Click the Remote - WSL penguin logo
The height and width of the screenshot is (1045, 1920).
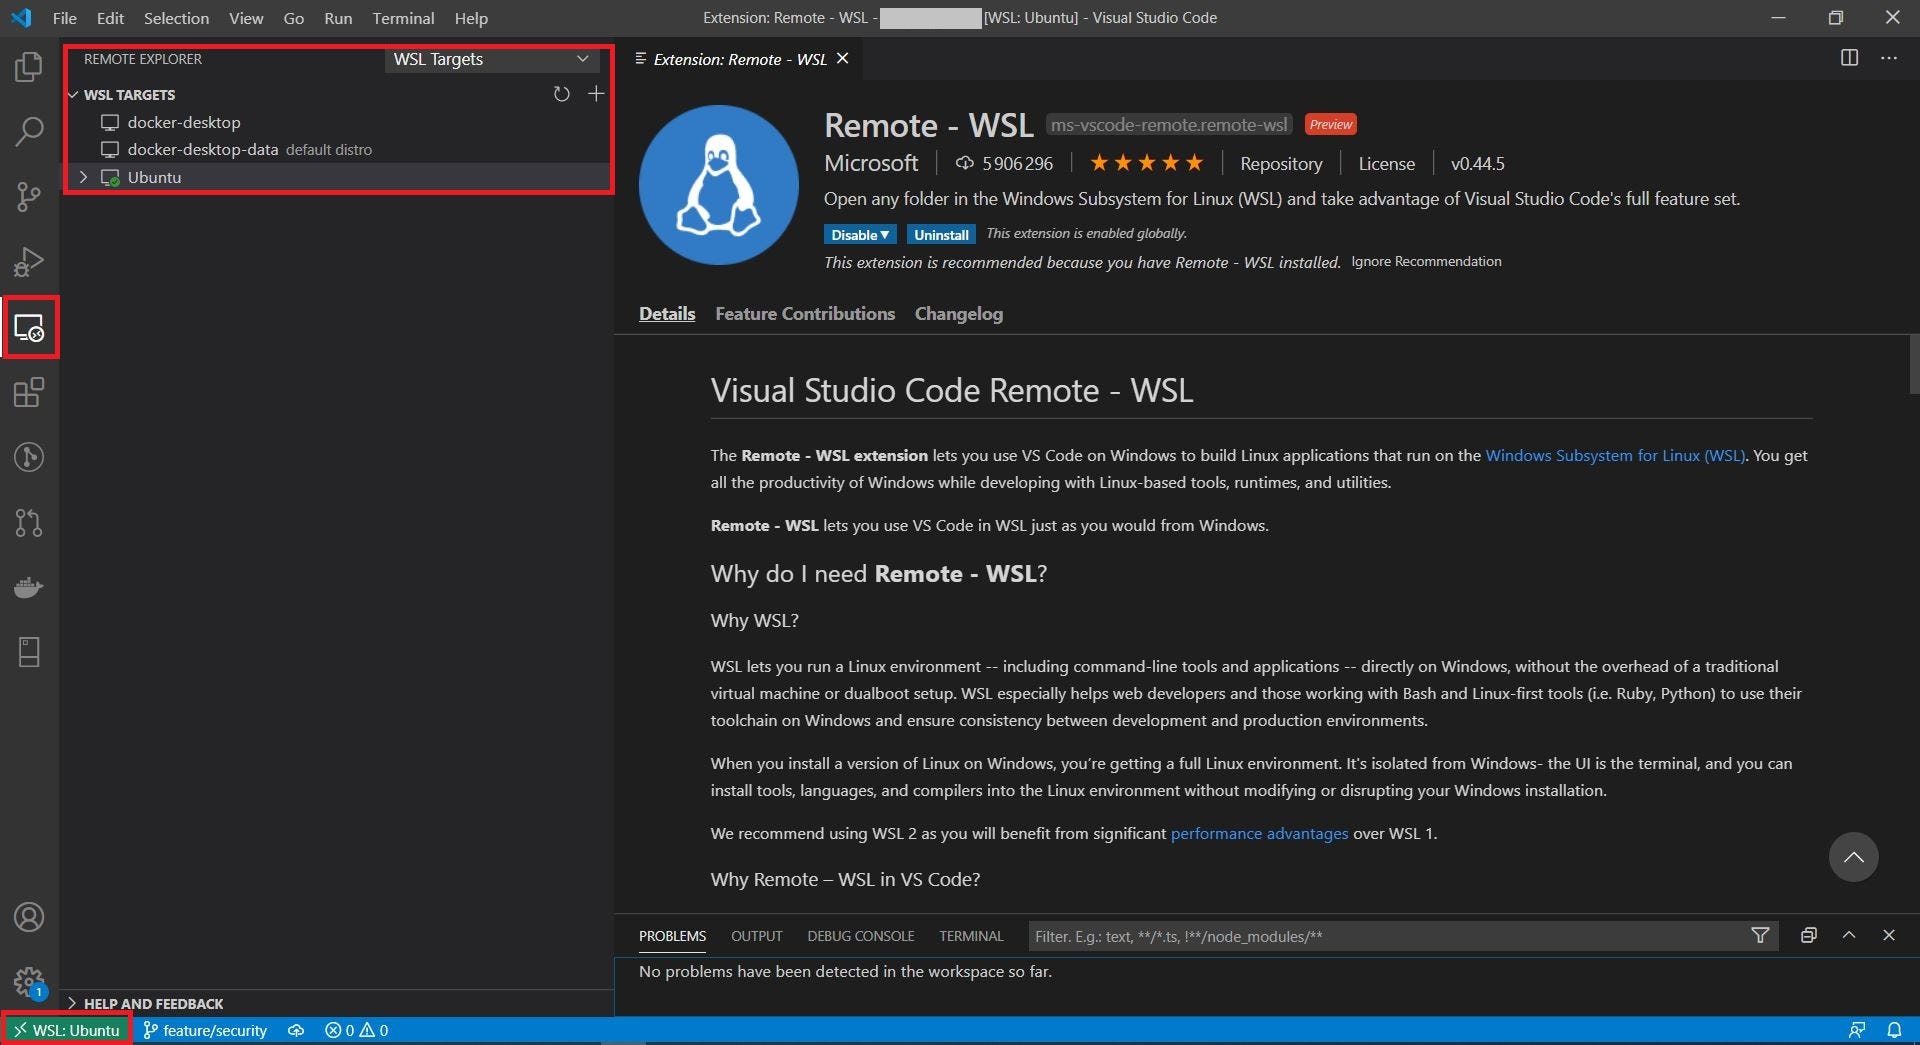click(718, 185)
